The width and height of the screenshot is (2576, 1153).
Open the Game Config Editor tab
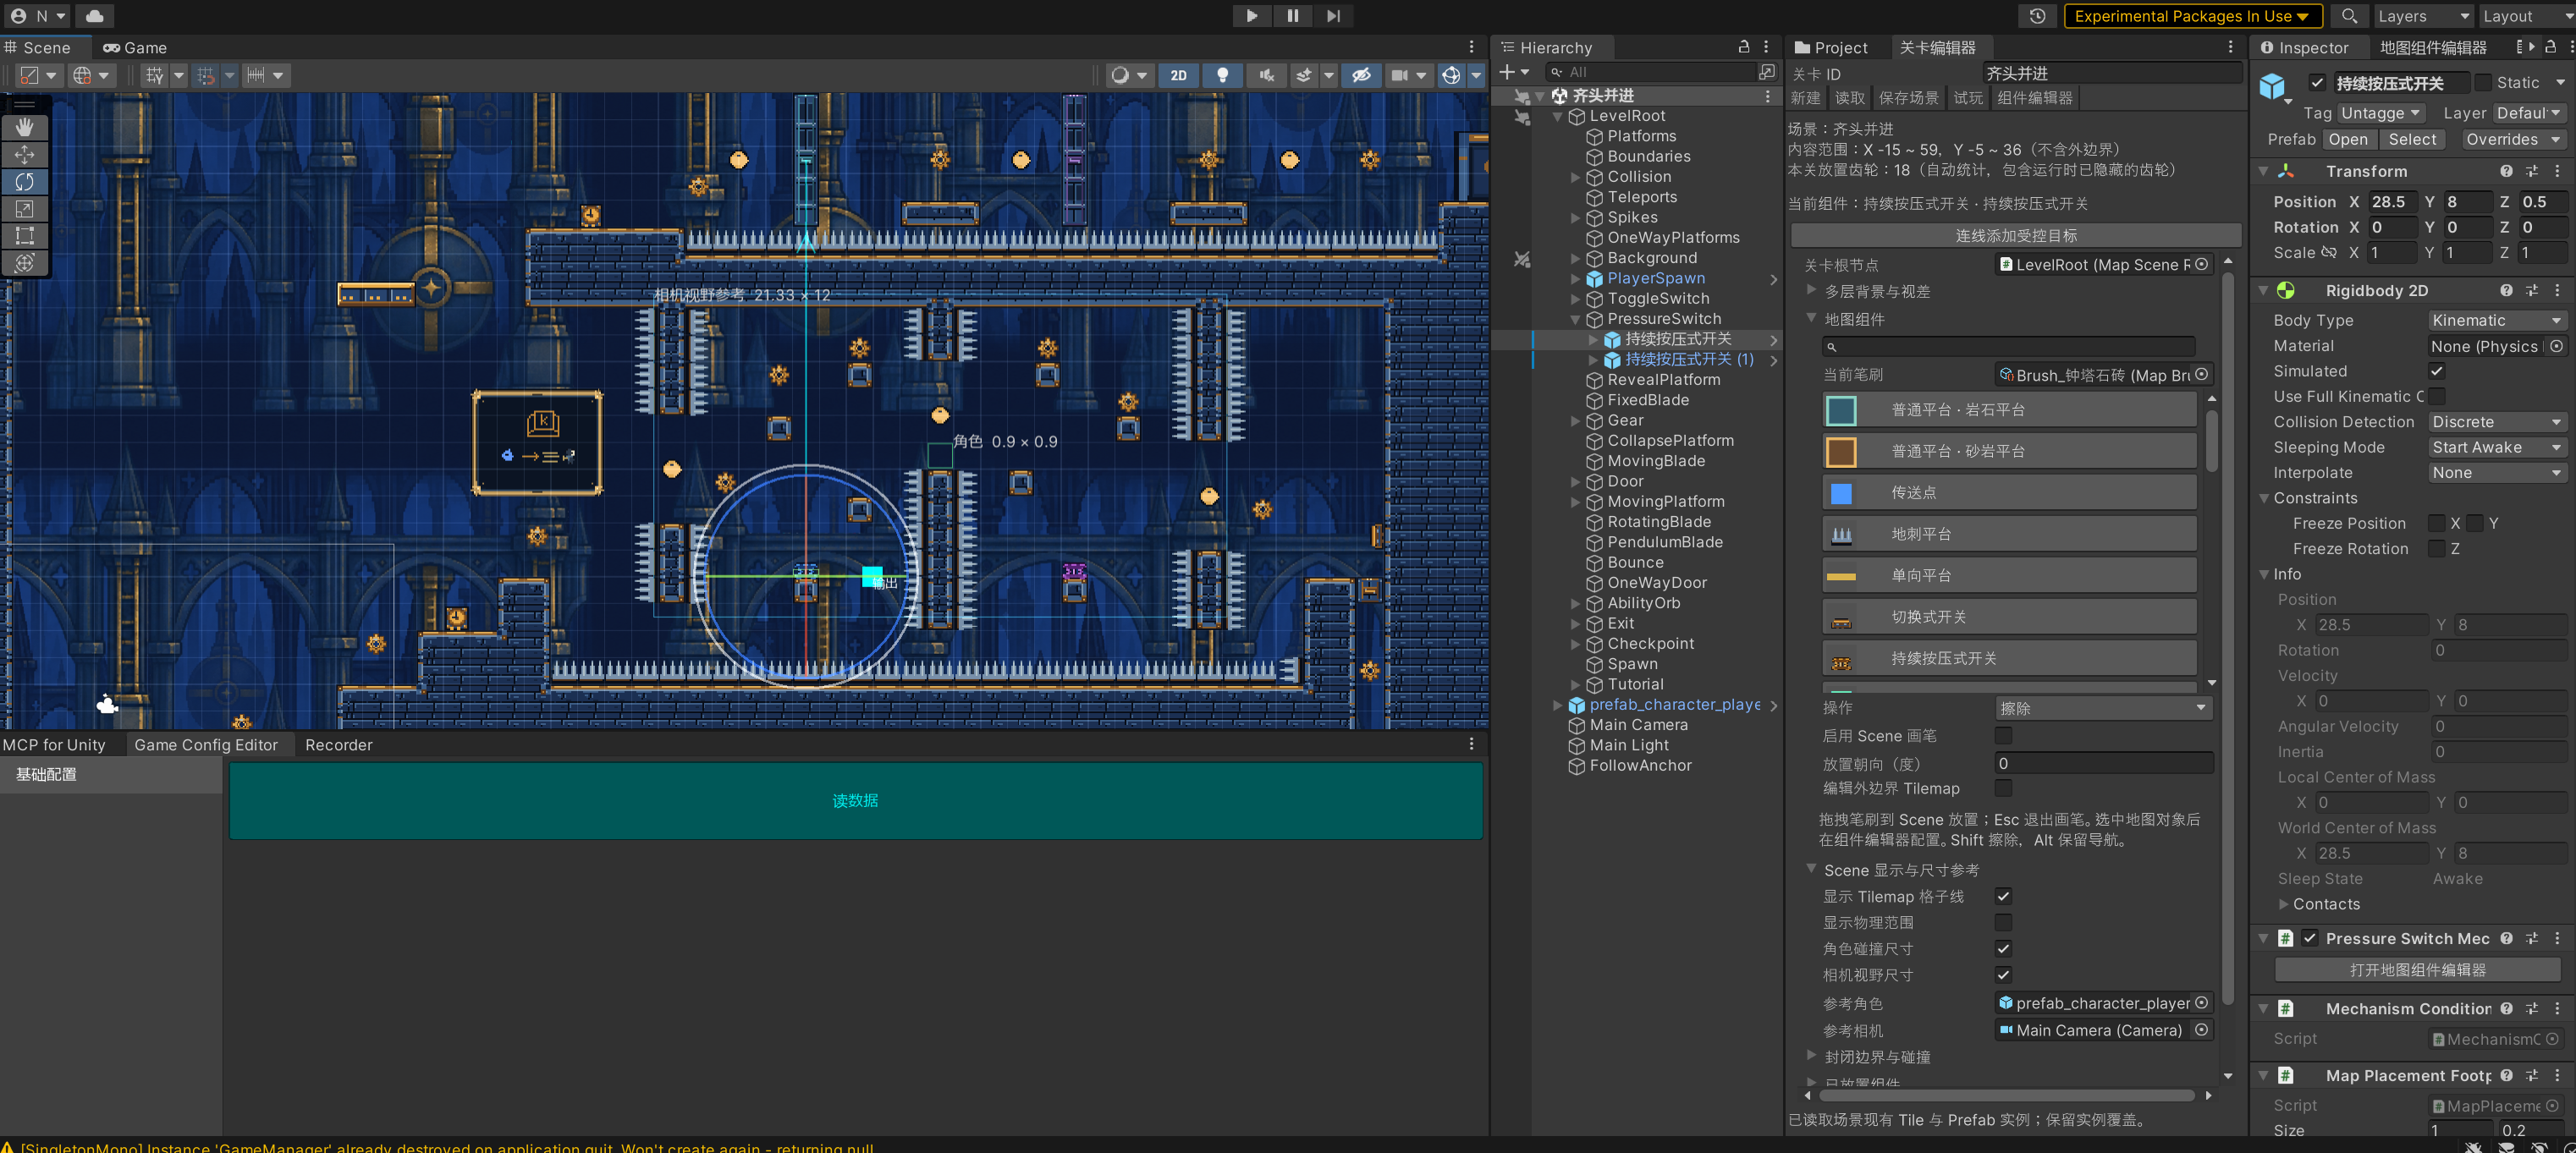click(206, 745)
